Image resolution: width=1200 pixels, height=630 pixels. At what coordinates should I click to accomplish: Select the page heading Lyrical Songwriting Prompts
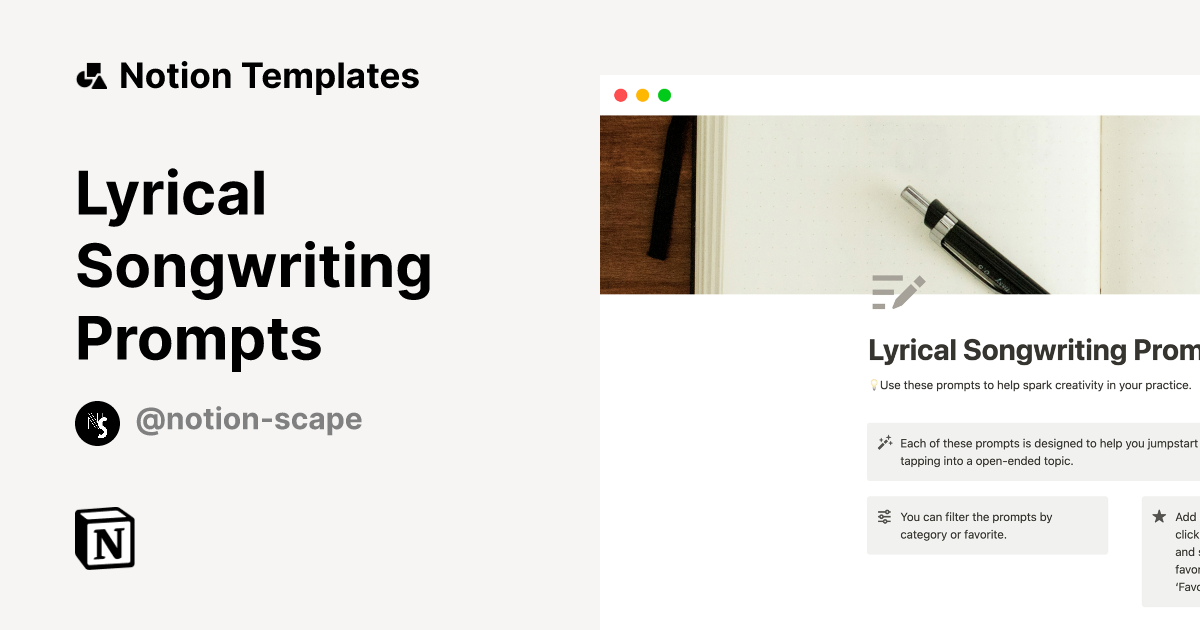[x=1030, y=350]
